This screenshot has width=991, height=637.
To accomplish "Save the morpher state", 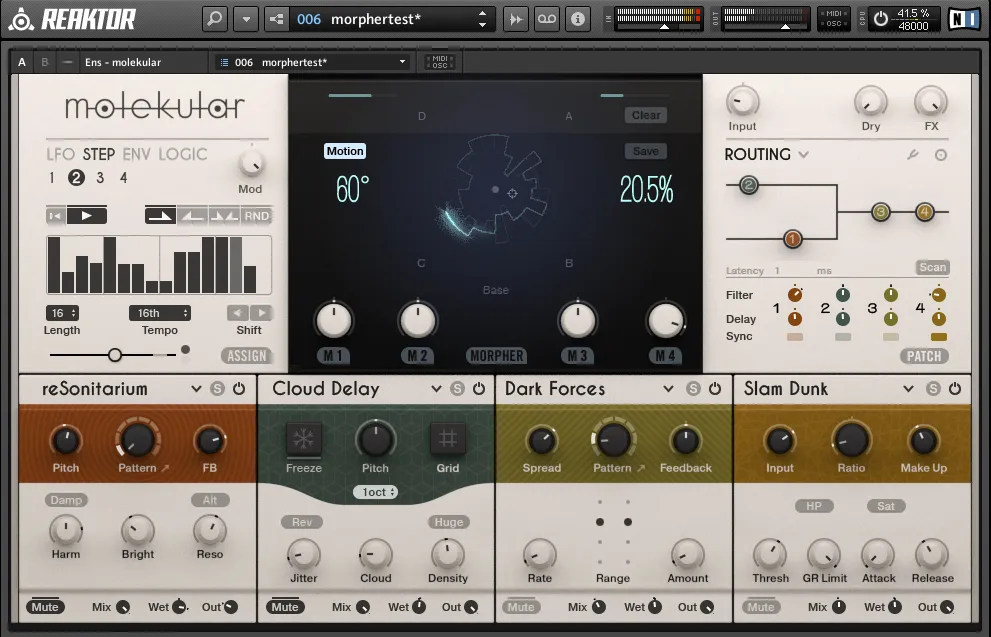I will click(x=646, y=151).
